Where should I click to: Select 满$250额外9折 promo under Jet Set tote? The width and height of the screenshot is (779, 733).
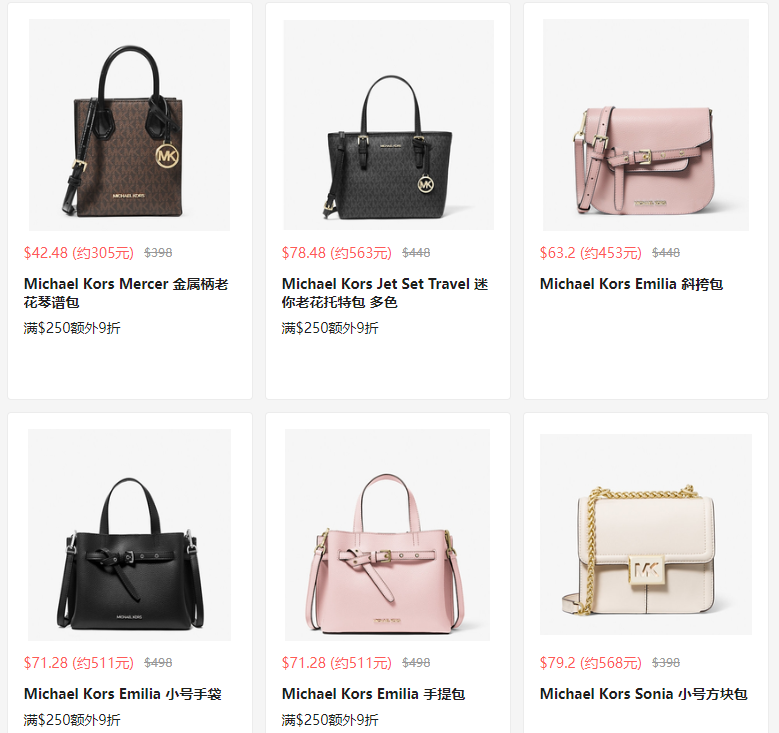[x=330, y=328]
